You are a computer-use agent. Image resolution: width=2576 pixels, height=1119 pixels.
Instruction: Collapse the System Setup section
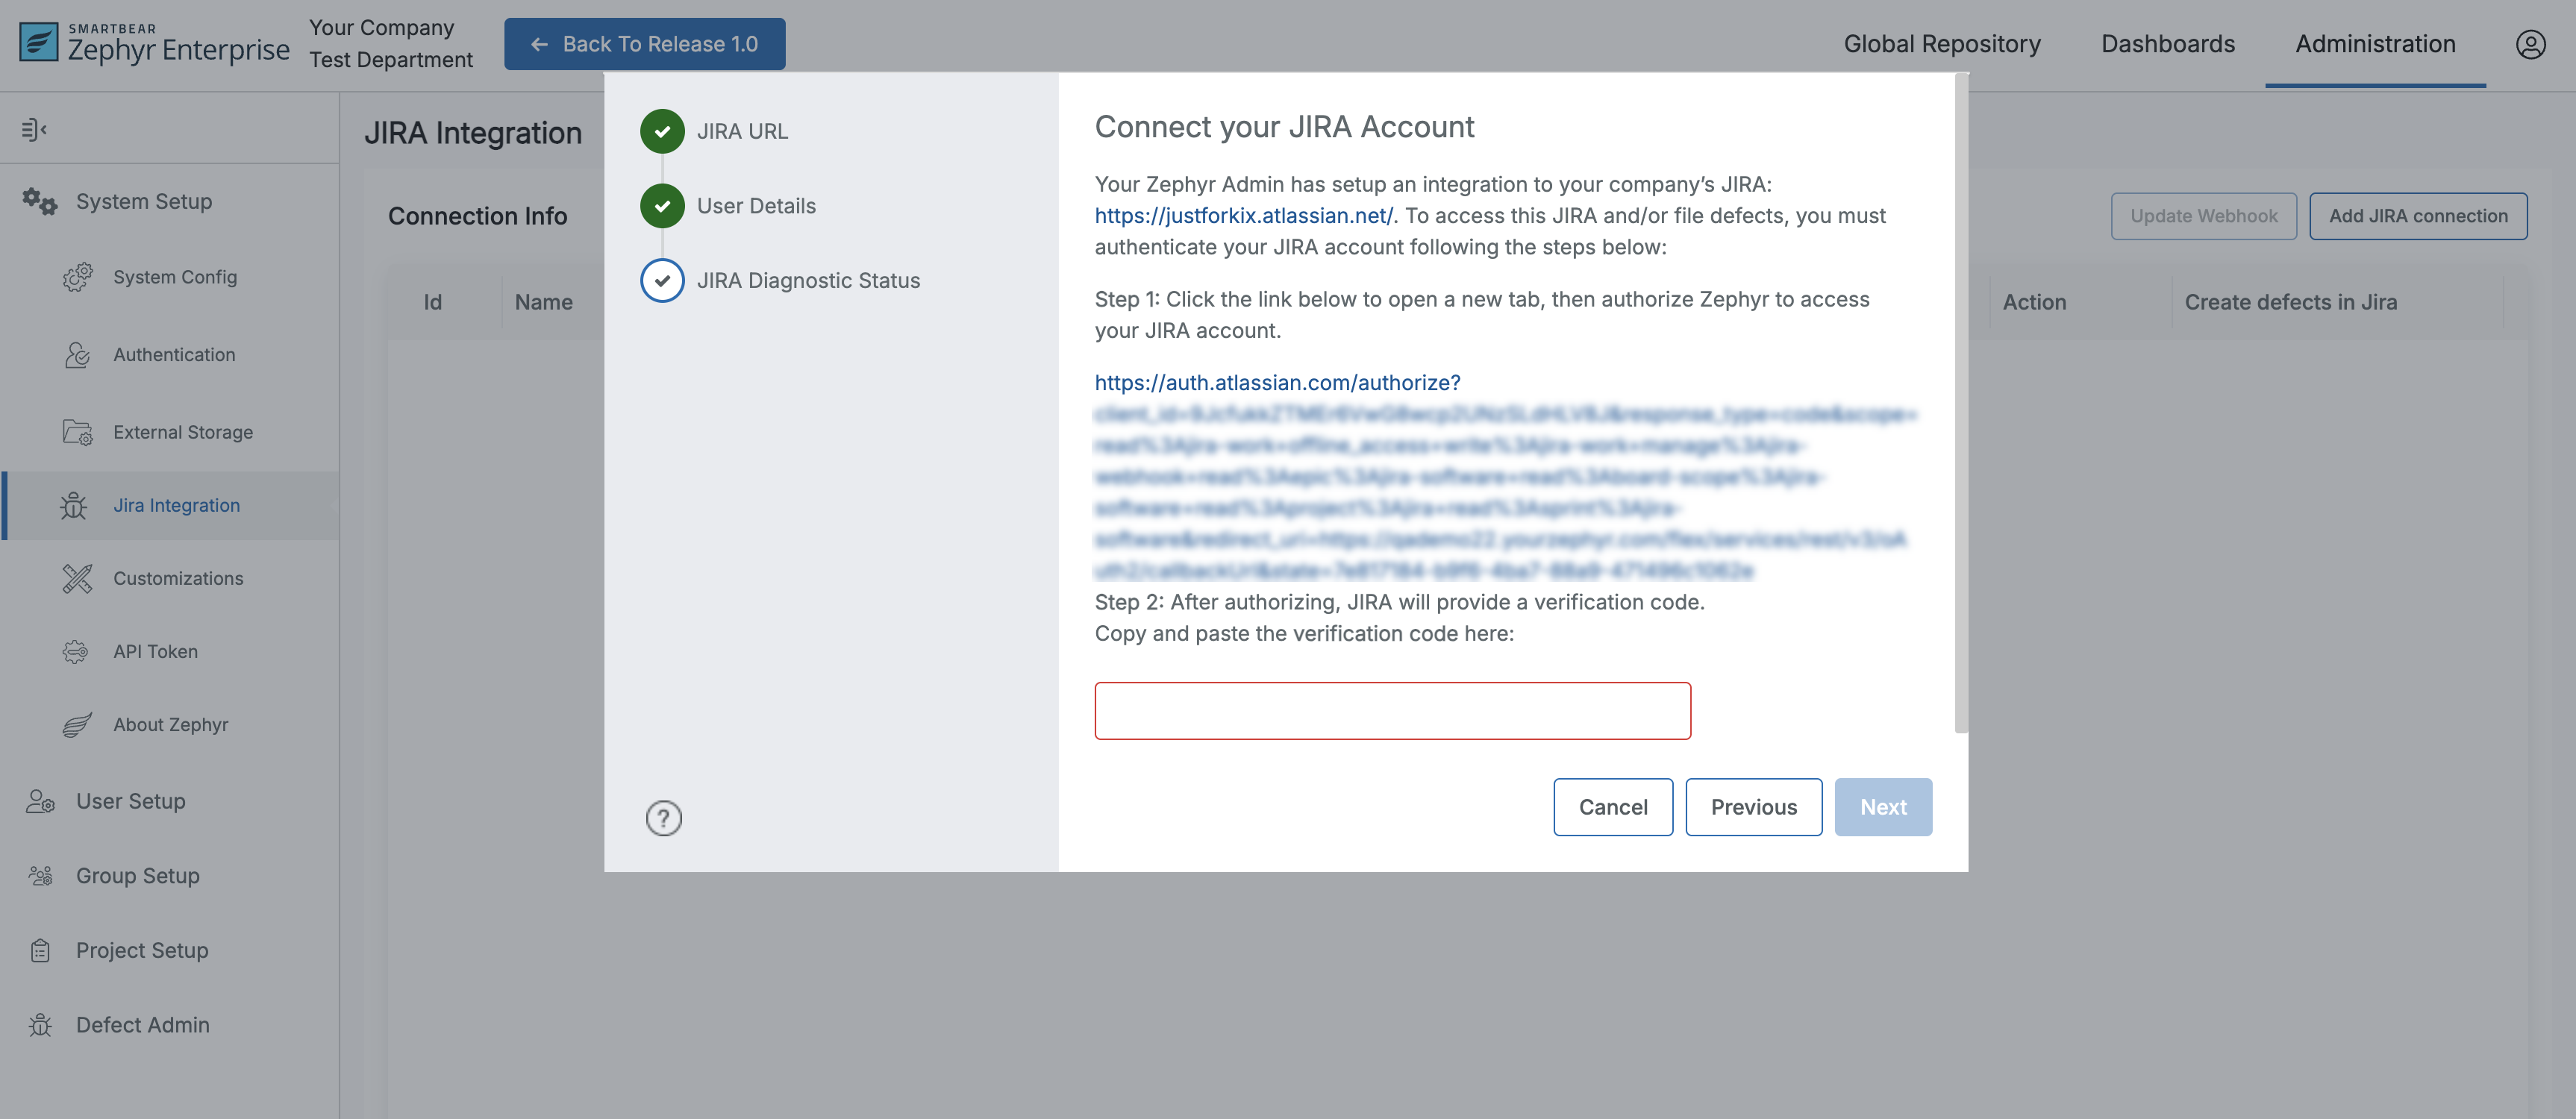144,201
